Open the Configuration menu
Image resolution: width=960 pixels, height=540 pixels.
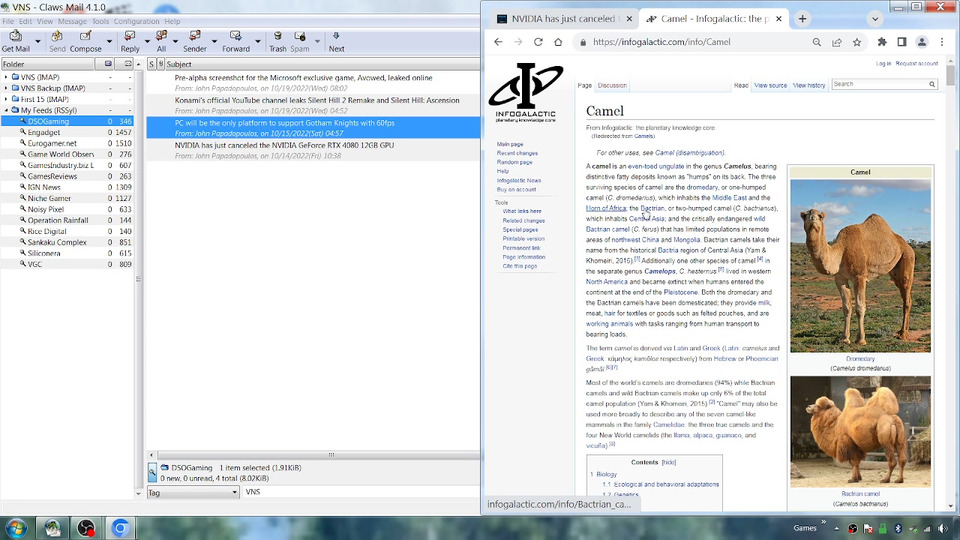point(137,21)
